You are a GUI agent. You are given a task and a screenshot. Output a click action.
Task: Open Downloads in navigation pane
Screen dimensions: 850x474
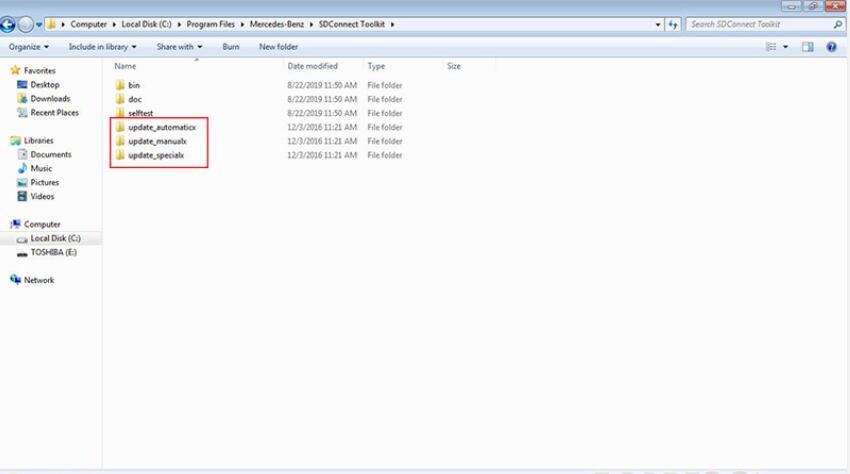pyautogui.click(x=50, y=99)
